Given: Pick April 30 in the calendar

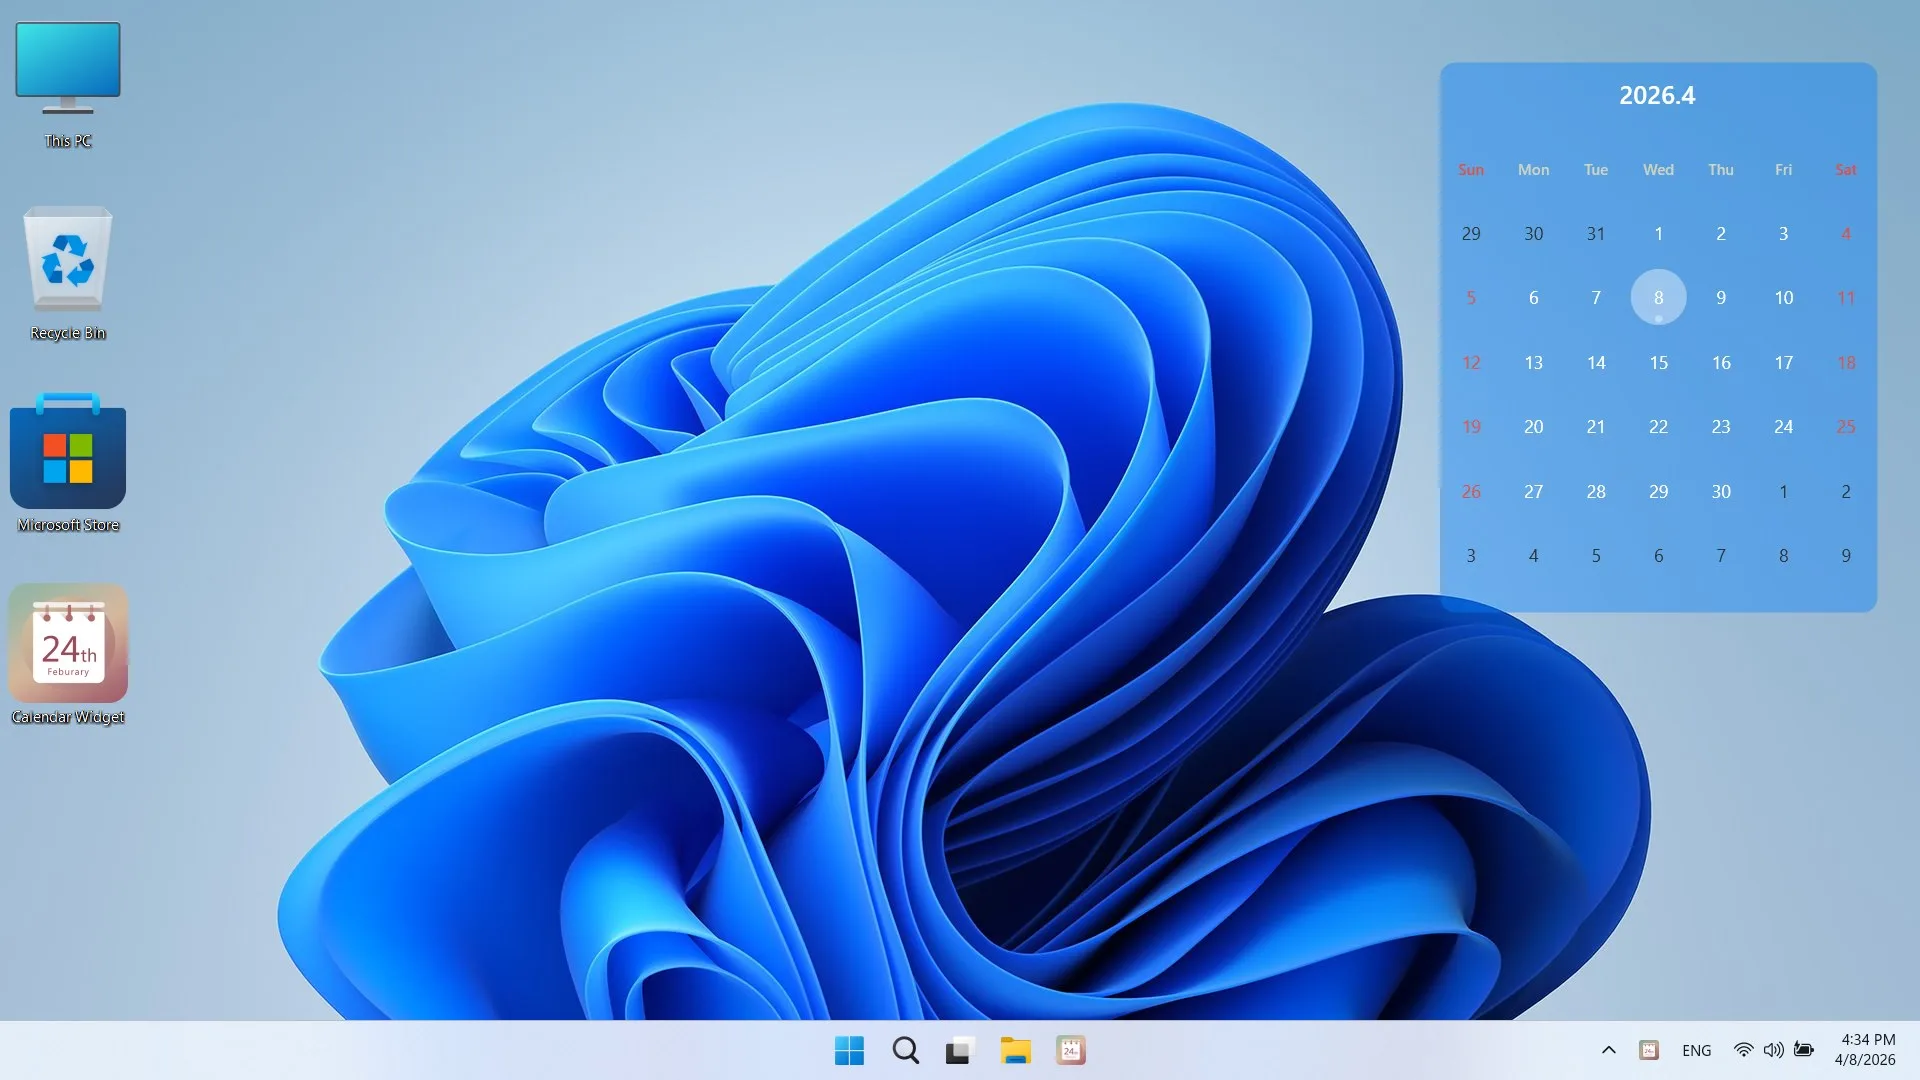Looking at the screenshot, I should pos(1721,491).
